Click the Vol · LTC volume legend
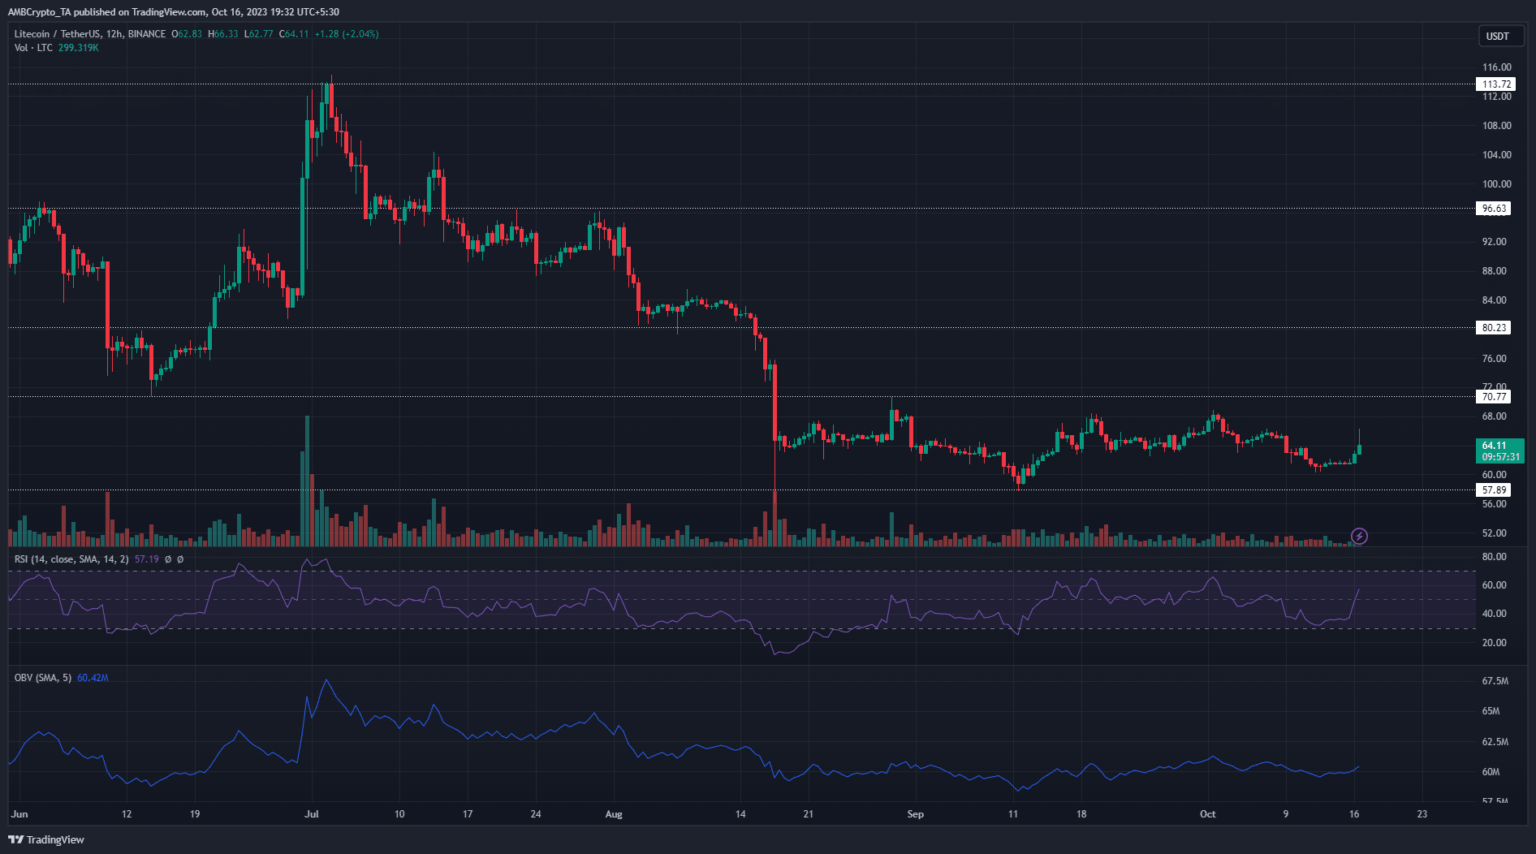This screenshot has width=1536, height=854. coord(33,47)
